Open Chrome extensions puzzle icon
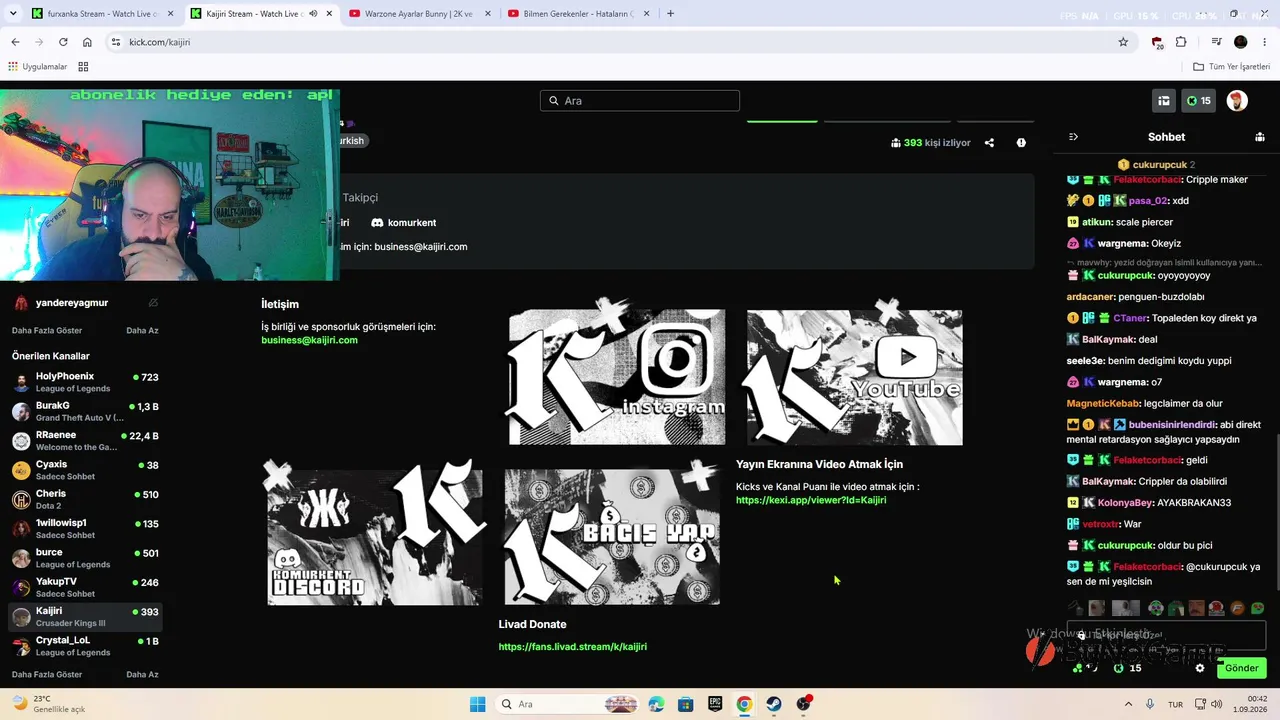The image size is (1280, 720). (x=1181, y=42)
